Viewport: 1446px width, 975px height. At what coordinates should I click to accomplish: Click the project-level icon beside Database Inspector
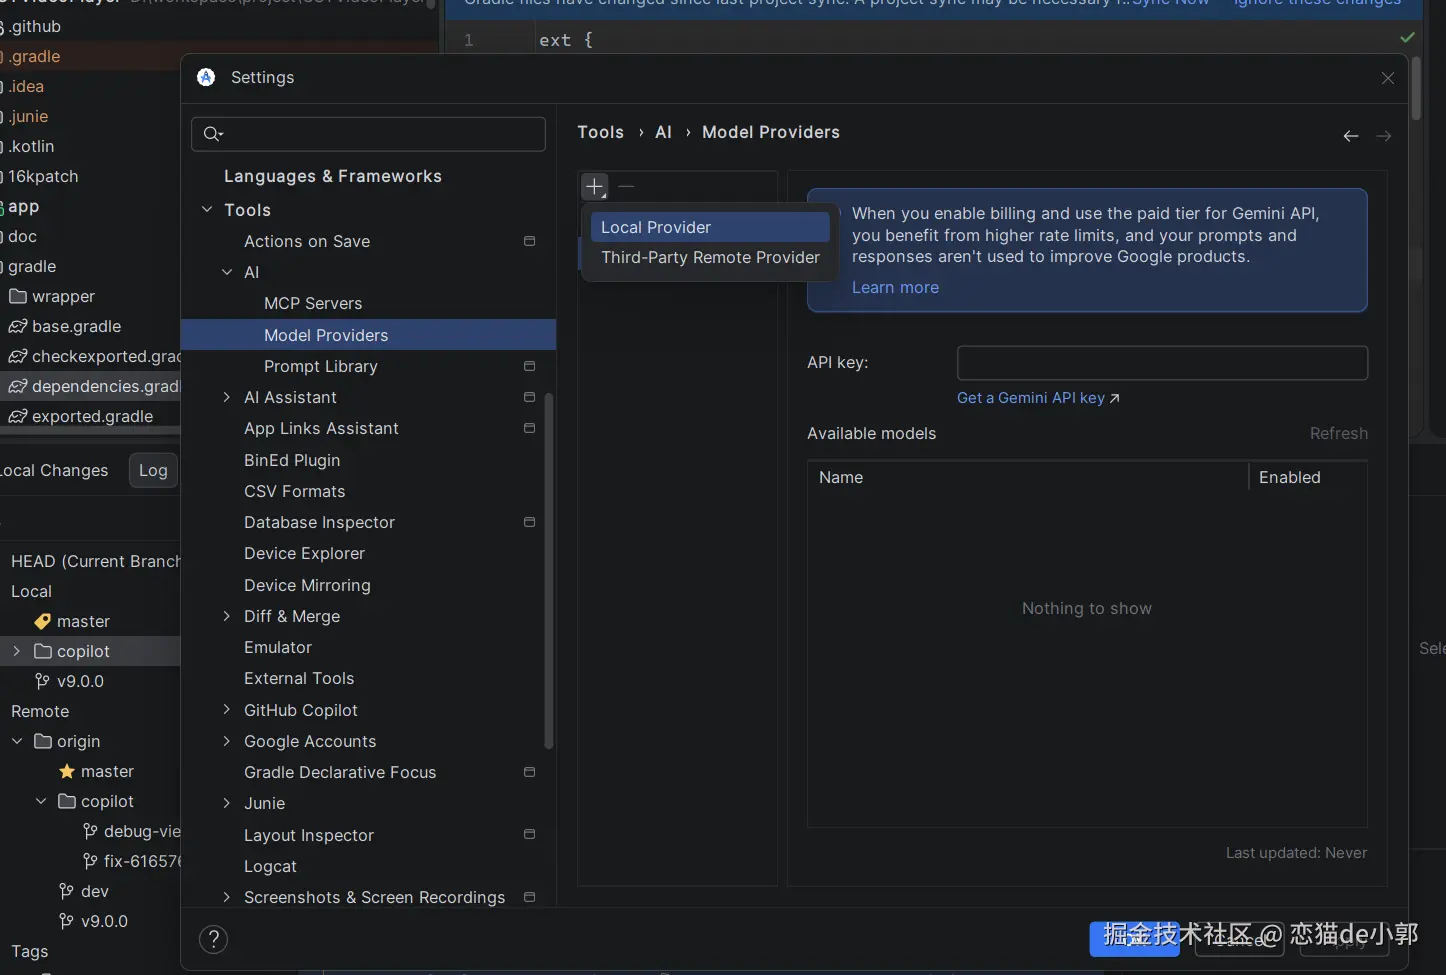tap(529, 522)
